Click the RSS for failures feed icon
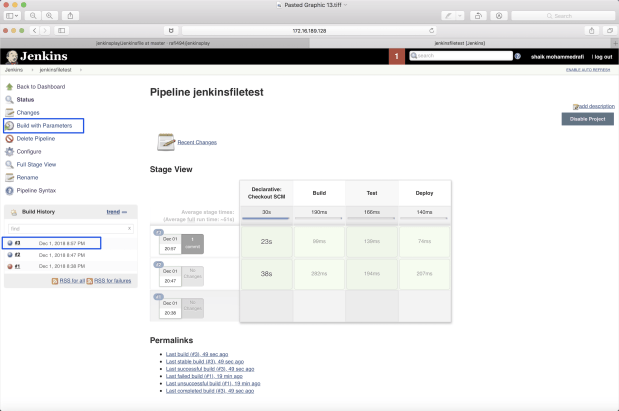The width and height of the screenshot is (619, 411). point(90,281)
